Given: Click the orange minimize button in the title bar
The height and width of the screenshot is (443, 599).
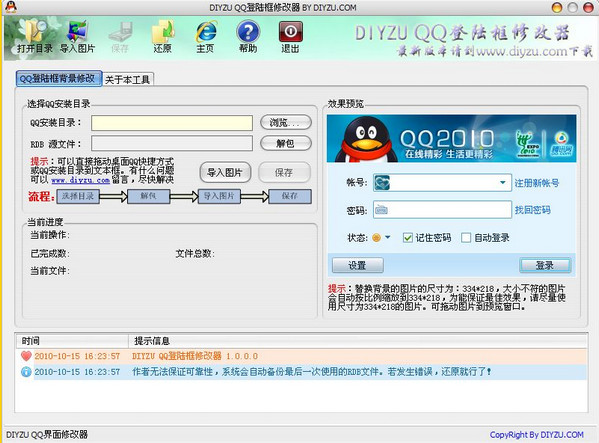Looking at the screenshot, I should pyautogui.click(x=557, y=7).
